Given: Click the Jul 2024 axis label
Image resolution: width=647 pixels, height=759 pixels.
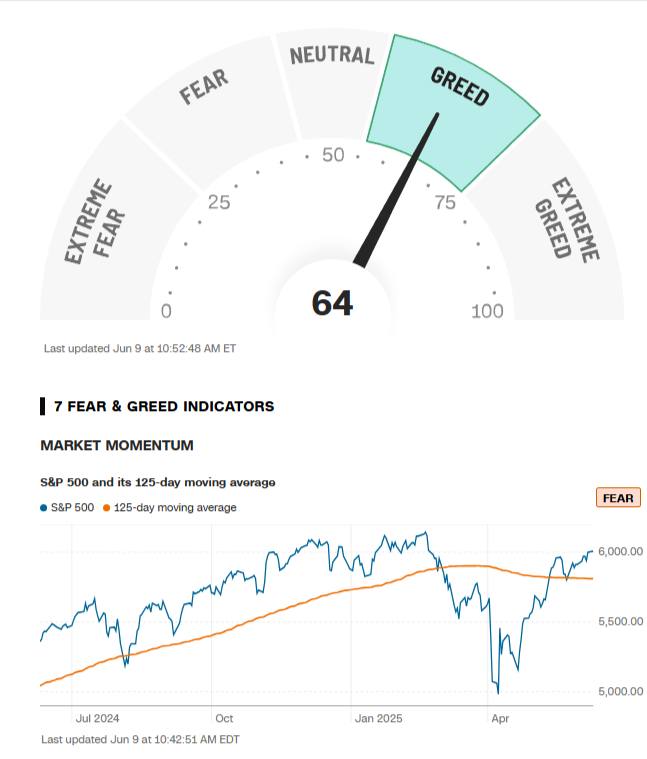Looking at the screenshot, I should click(97, 718).
